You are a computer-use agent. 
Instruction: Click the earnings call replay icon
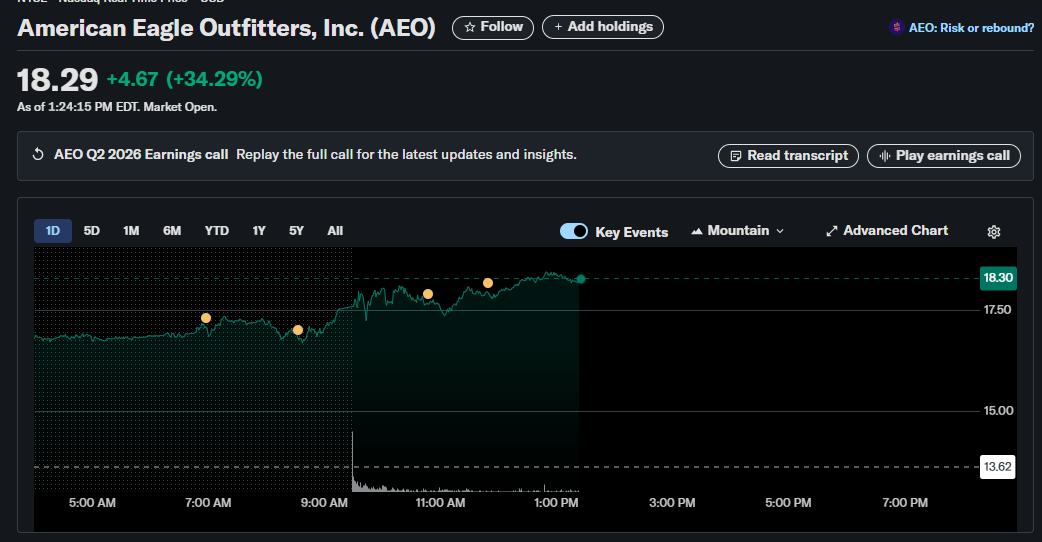(x=38, y=155)
